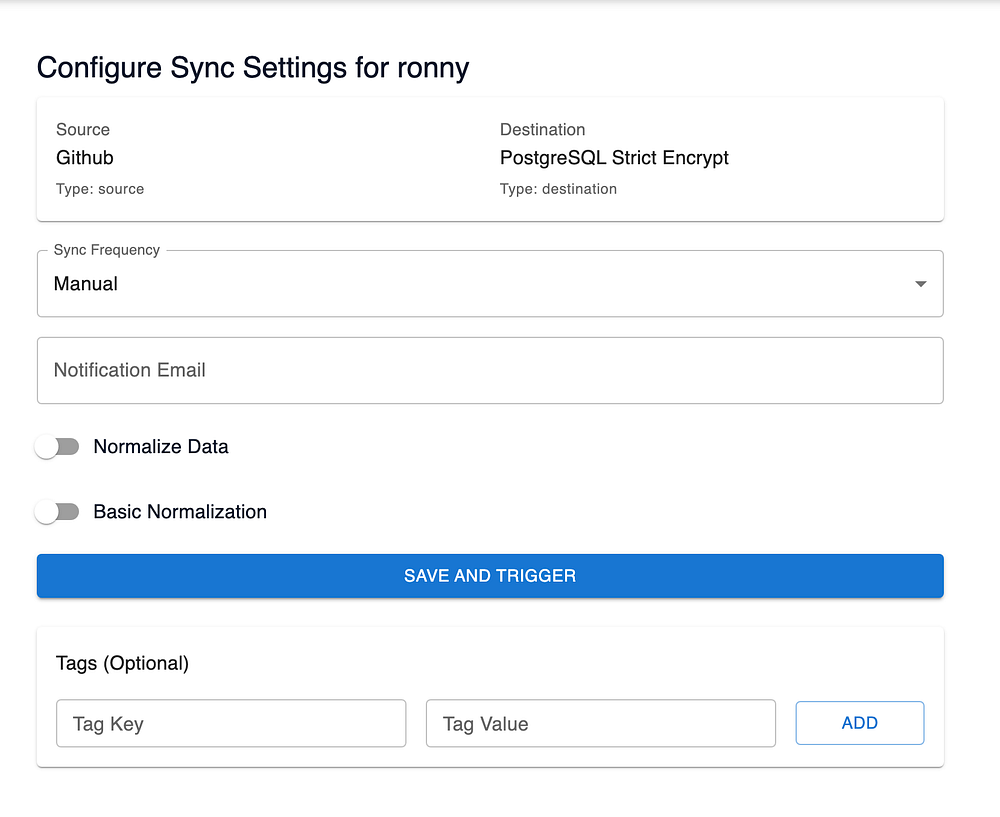Screen dimensions: 1000x817
Task: Select the Tag Value input box
Action: tap(600, 723)
